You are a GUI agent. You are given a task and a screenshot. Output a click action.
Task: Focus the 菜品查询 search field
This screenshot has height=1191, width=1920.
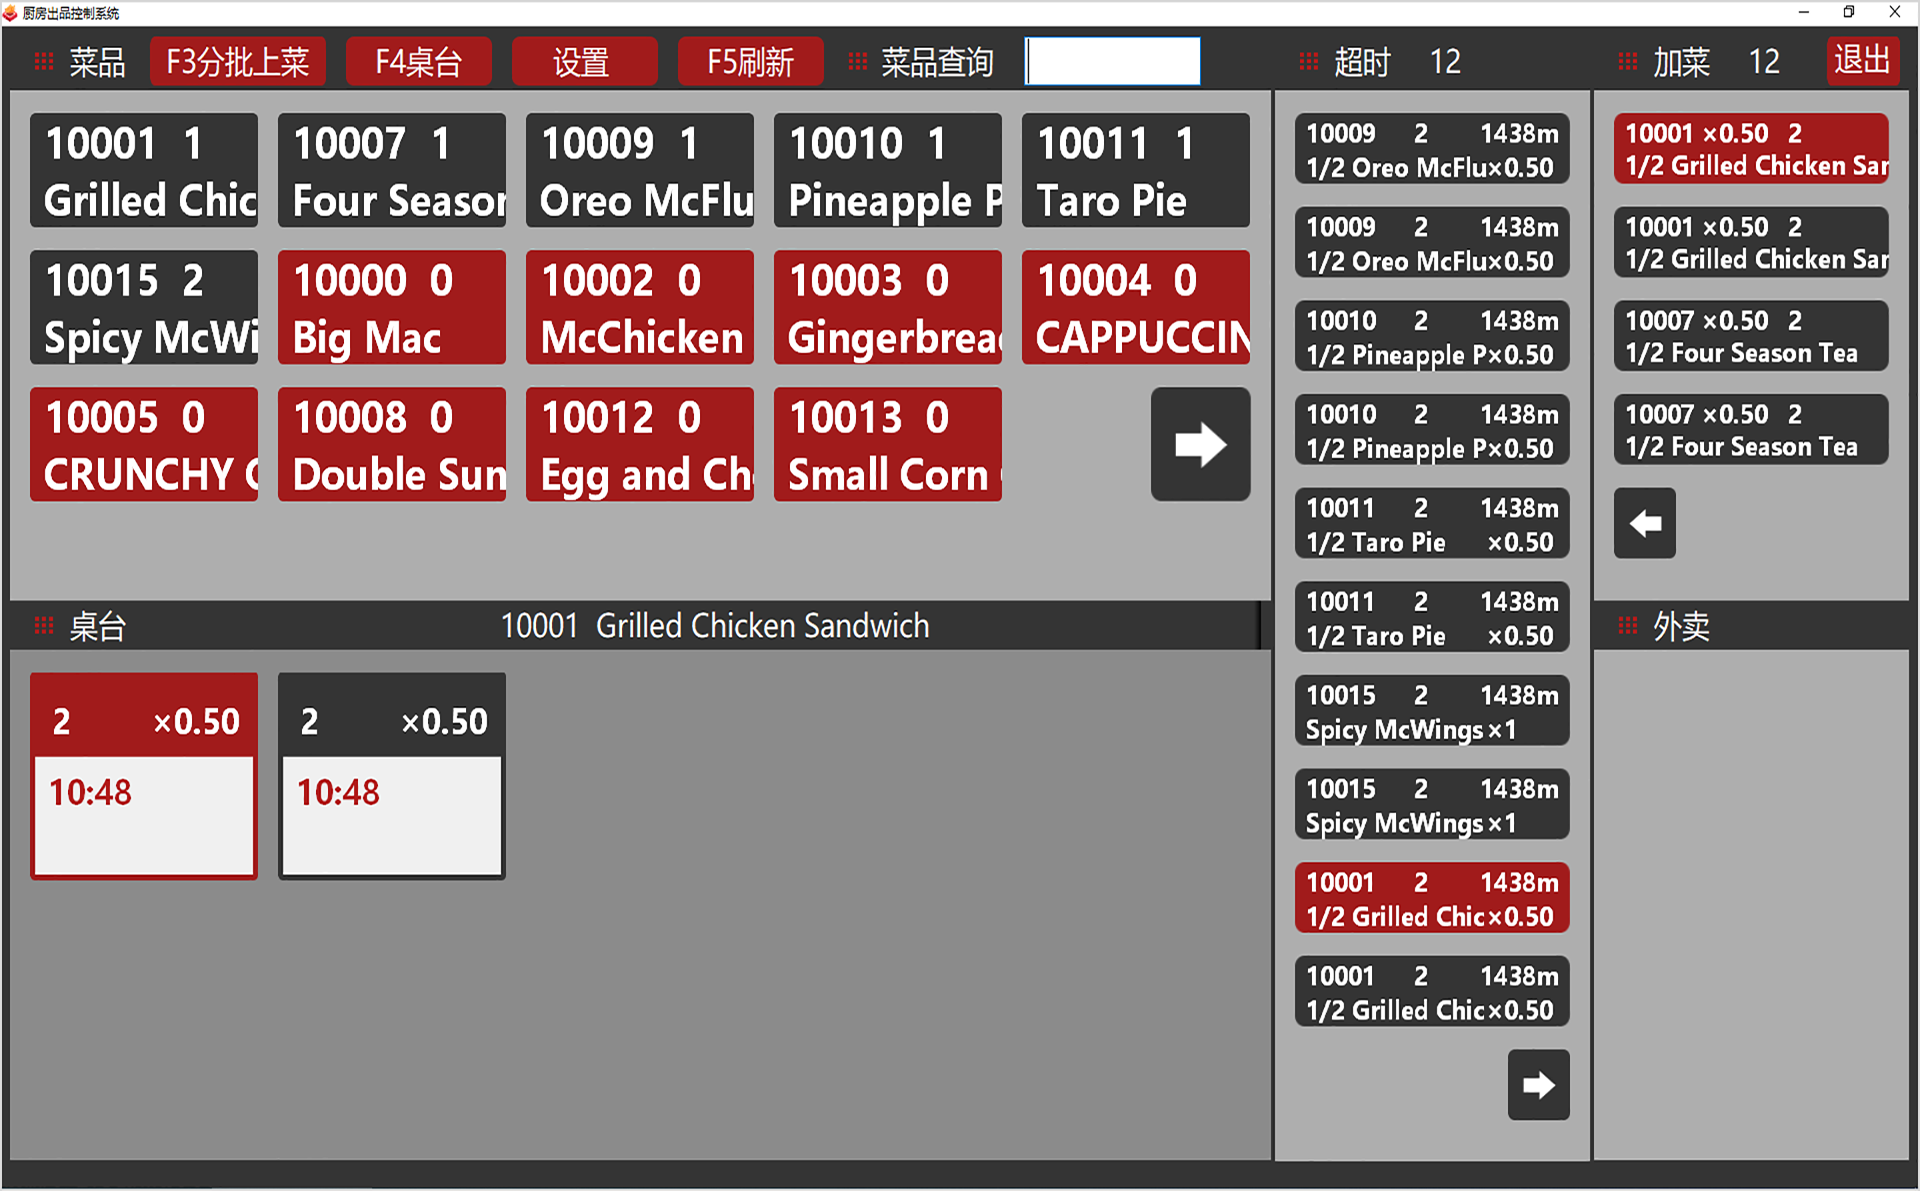[x=1113, y=62]
